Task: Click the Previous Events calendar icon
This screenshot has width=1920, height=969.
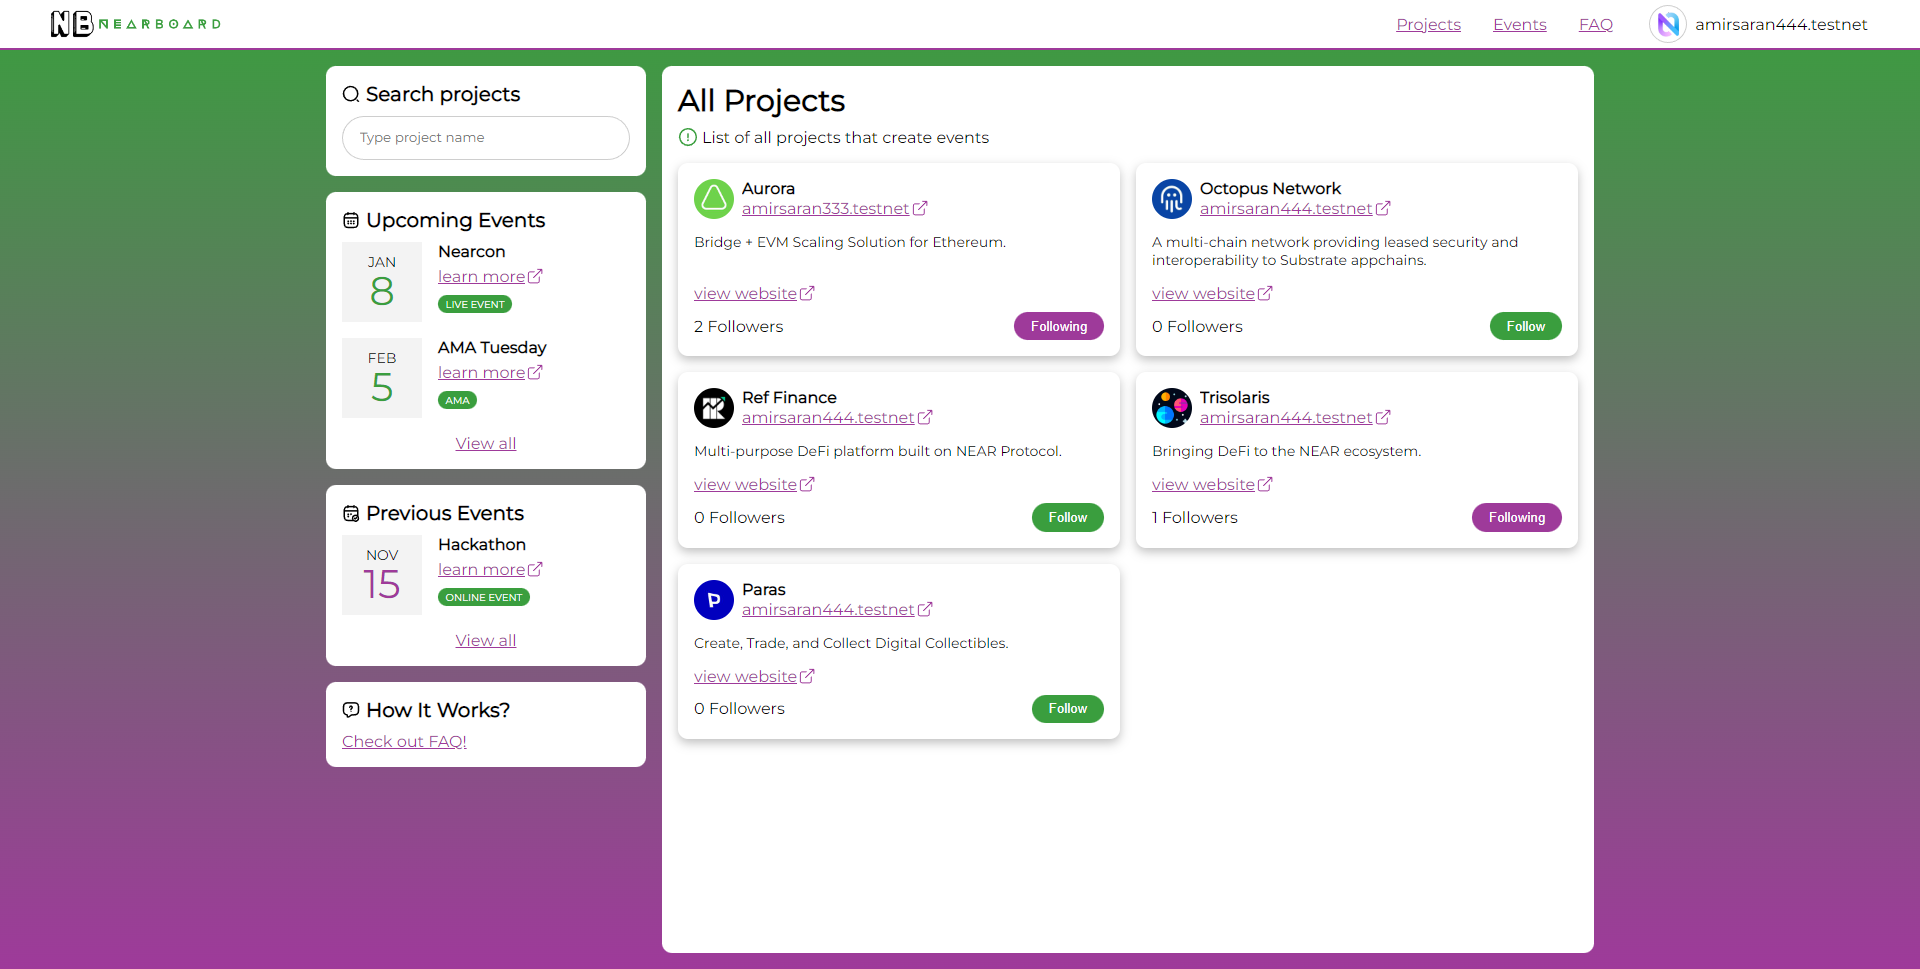Action: pos(351,513)
